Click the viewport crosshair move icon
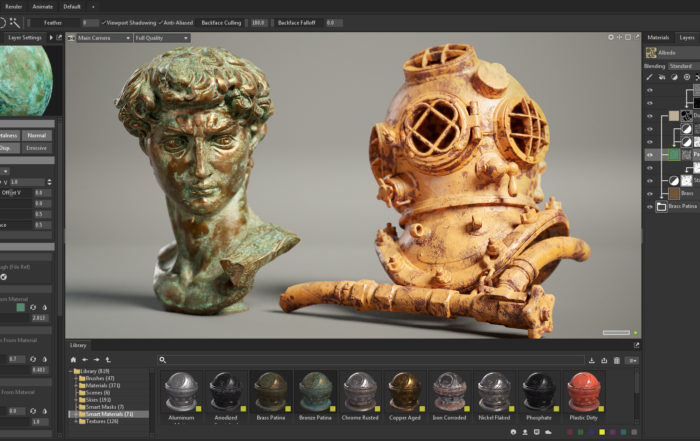Image resolution: width=700 pixels, height=441 pixels. coord(619,37)
